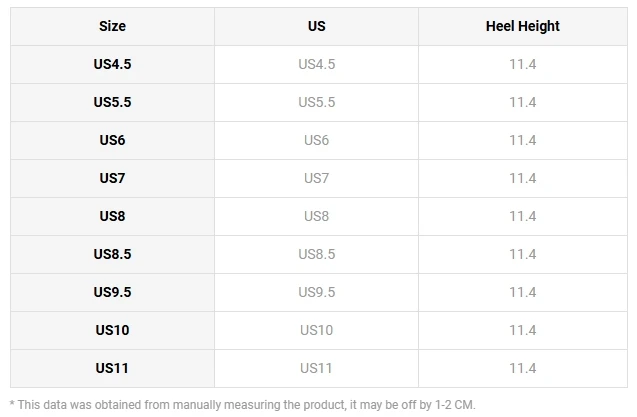Click the heel height value for US4.5 row

(522, 64)
